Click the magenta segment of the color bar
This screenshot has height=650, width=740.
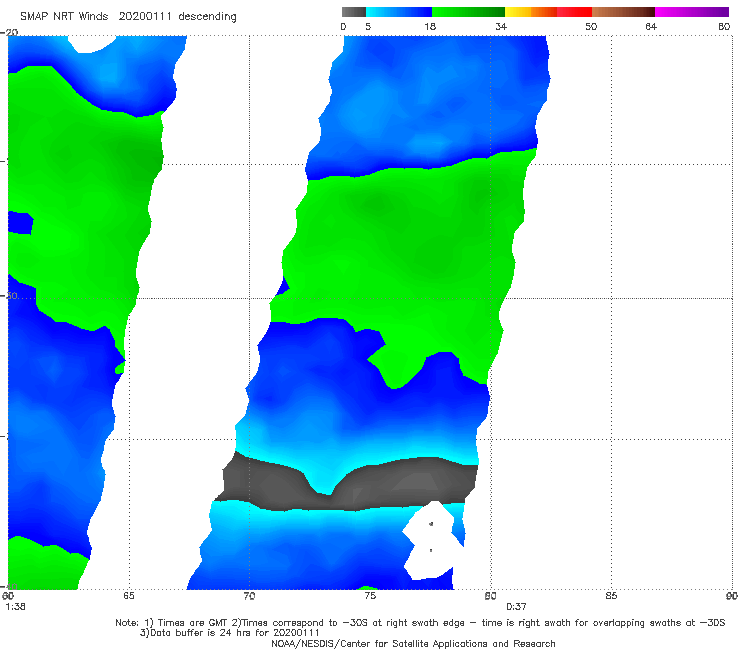[692, 12]
